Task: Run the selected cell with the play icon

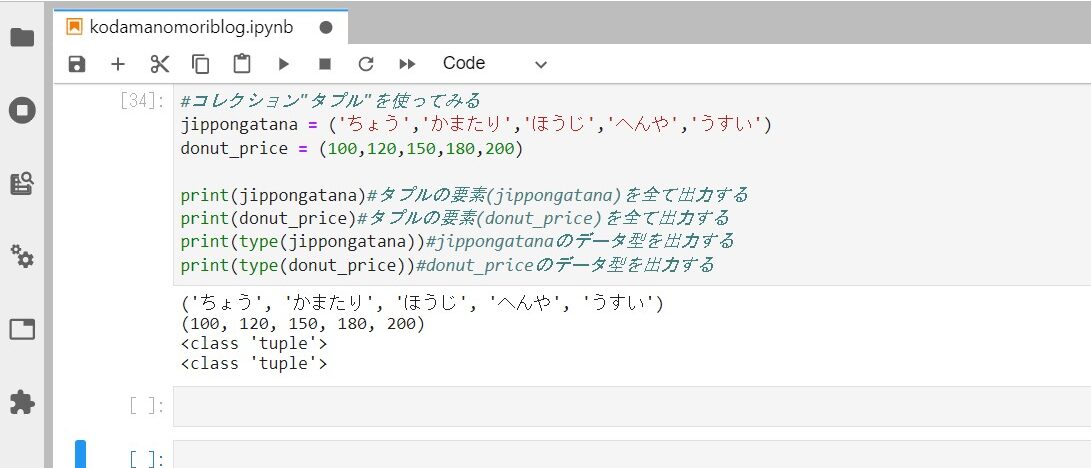Action: click(x=283, y=64)
